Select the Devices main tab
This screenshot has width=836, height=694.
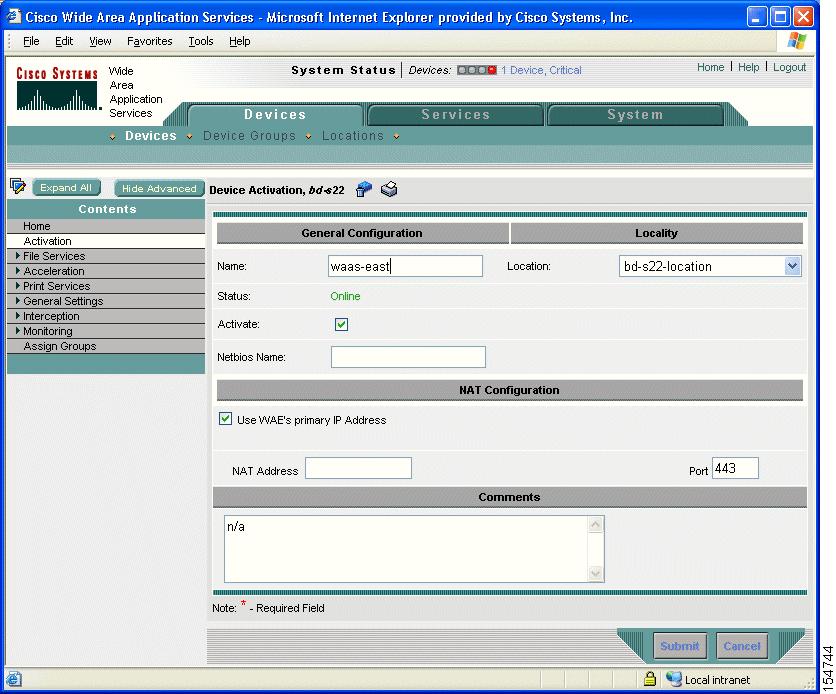pyautogui.click(x=275, y=115)
